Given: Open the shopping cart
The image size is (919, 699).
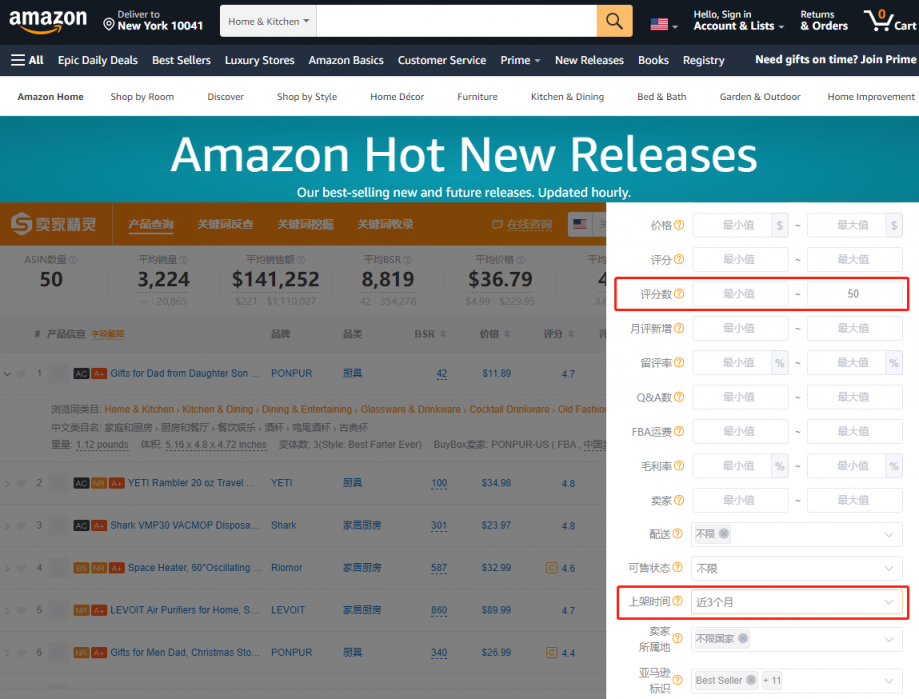Looking at the screenshot, I should 890,21.
